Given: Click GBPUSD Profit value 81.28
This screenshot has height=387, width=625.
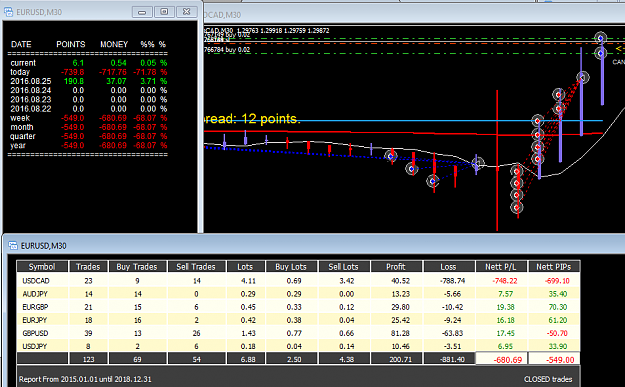Looking at the screenshot, I should pyautogui.click(x=400, y=333).
